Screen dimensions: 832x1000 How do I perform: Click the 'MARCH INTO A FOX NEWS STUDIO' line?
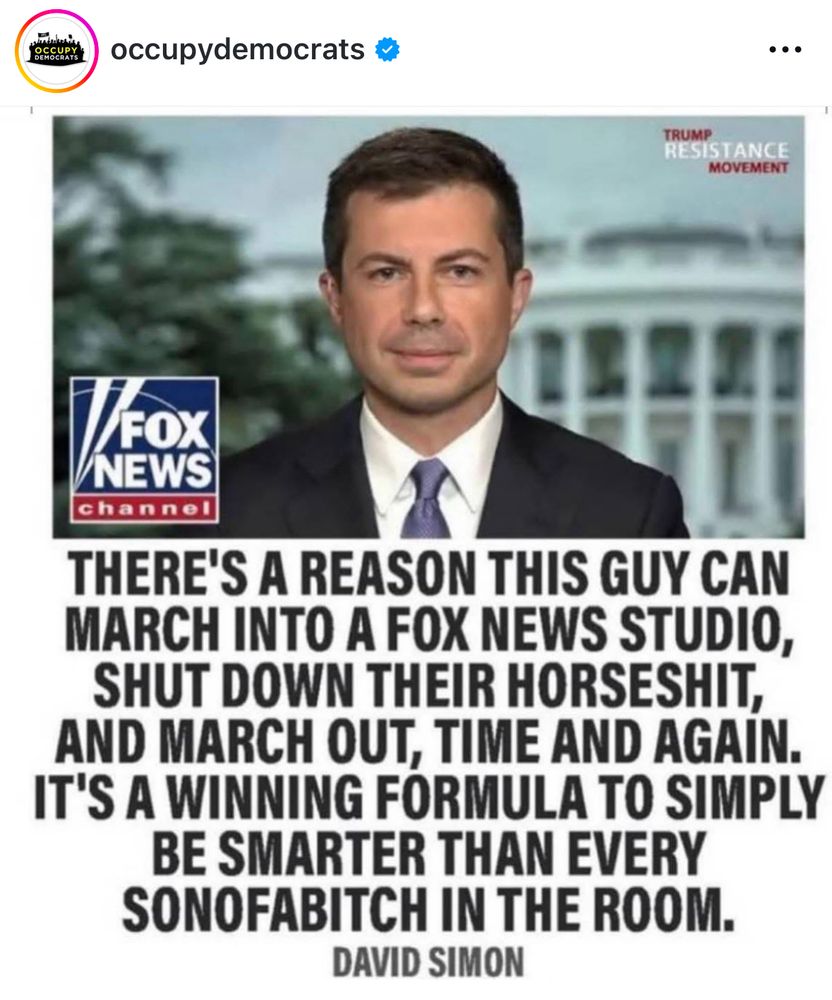pyautogui.click(x=428, y=628)
